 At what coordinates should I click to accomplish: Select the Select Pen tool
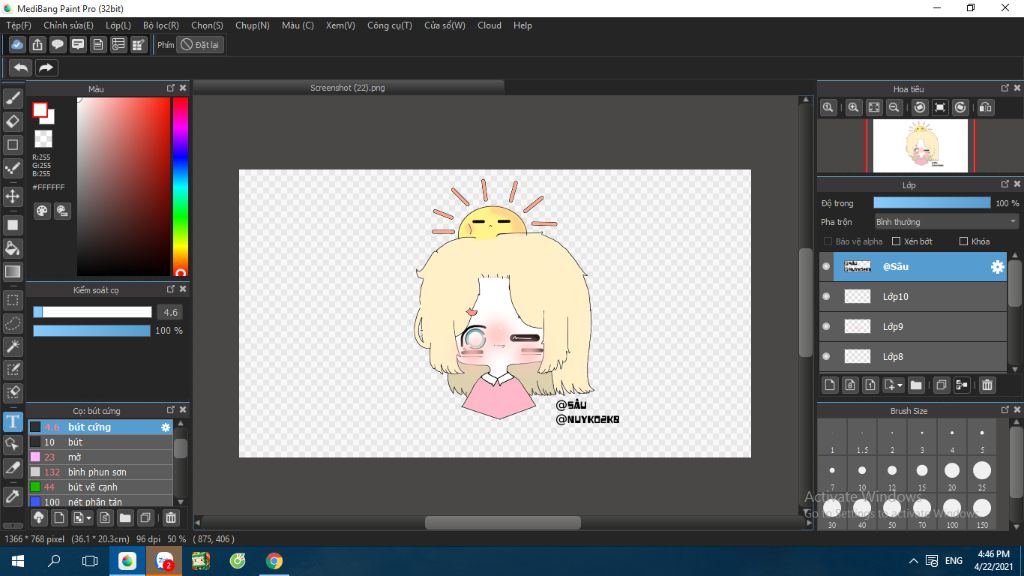pyautogui.click(x=12, y=370)
